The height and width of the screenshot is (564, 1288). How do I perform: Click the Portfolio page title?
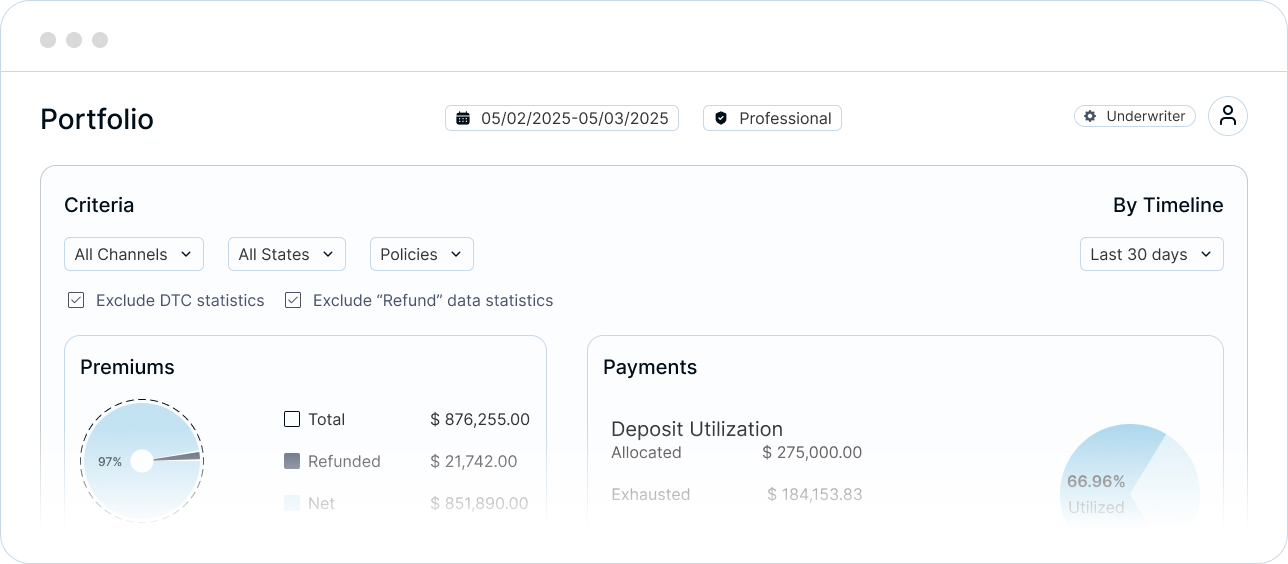97,119
